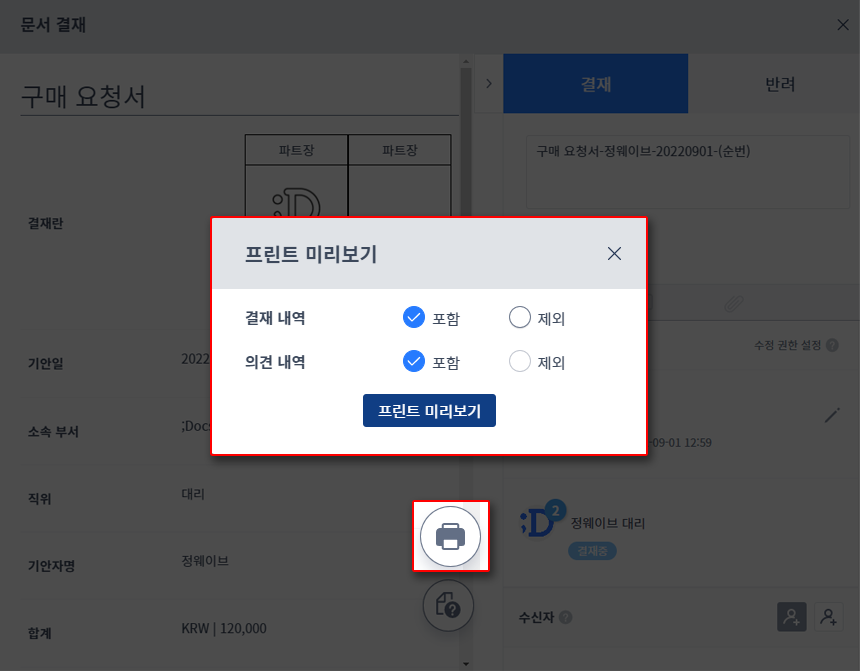The height and width of the screenshot is (671, 860).
Task: Close the 프린트 미리보기 dialog
Action: [614, 253]
